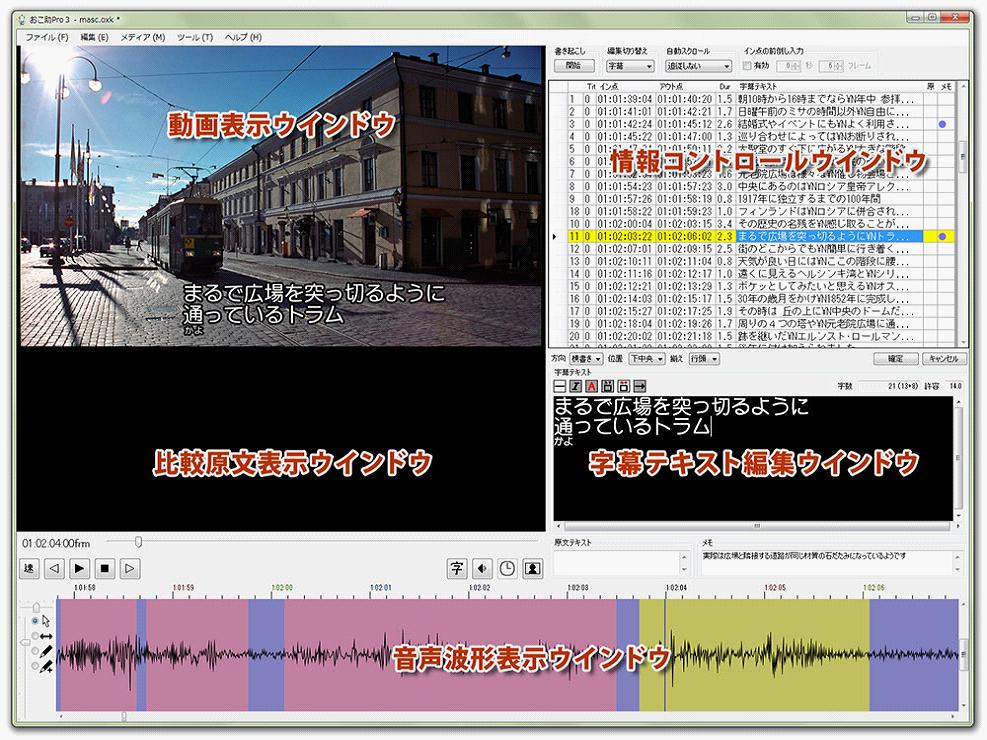Pick the pencil editing tool beside the waveform
This screenshot has width=987, height=740.
point(44,650)
